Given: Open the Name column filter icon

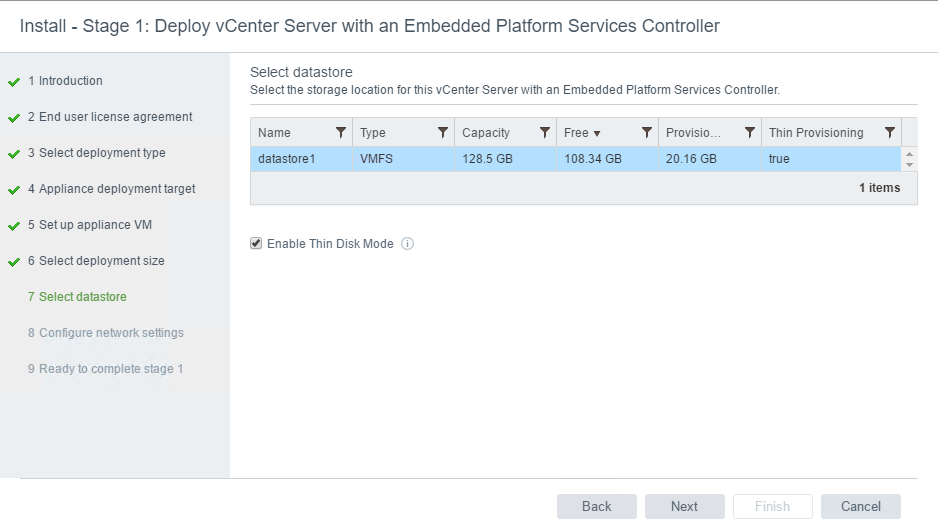Looking at the screenshot, I should pyautogui.click(x=340, y=133).
